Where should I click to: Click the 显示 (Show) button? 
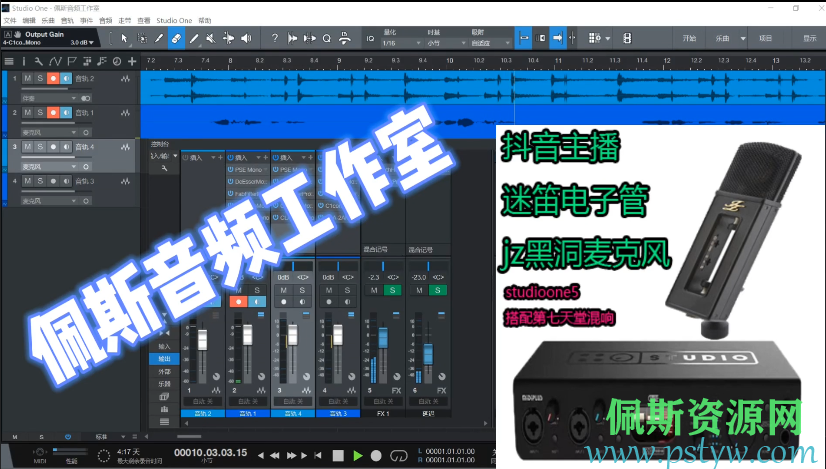tap(810, 38)
